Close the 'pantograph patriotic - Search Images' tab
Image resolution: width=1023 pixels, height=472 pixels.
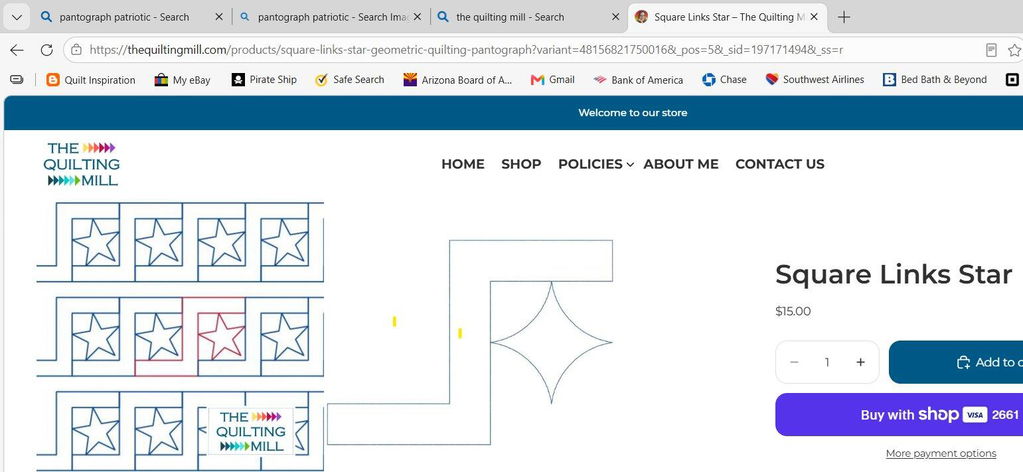[x=418, y=17]
